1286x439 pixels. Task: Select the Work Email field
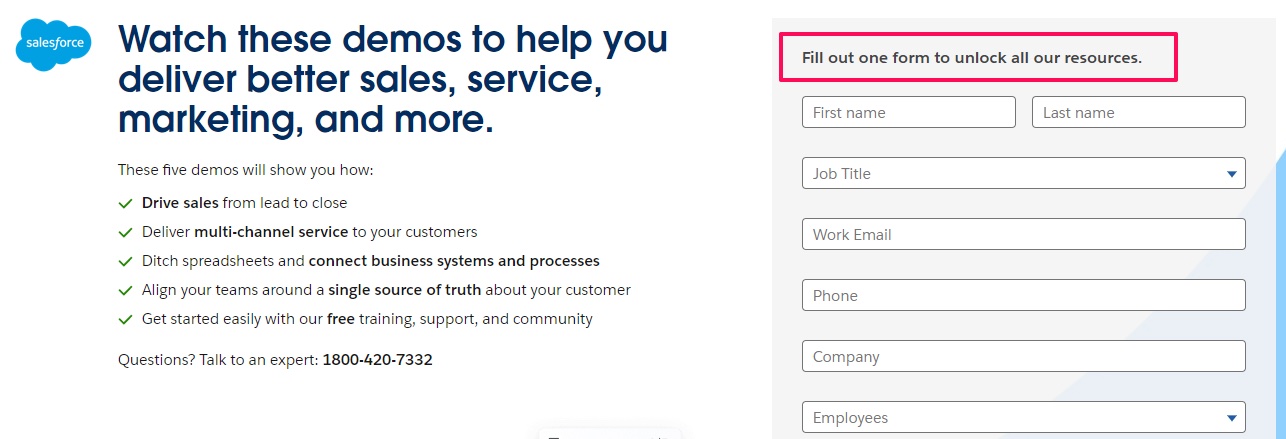coord(1023,234)
